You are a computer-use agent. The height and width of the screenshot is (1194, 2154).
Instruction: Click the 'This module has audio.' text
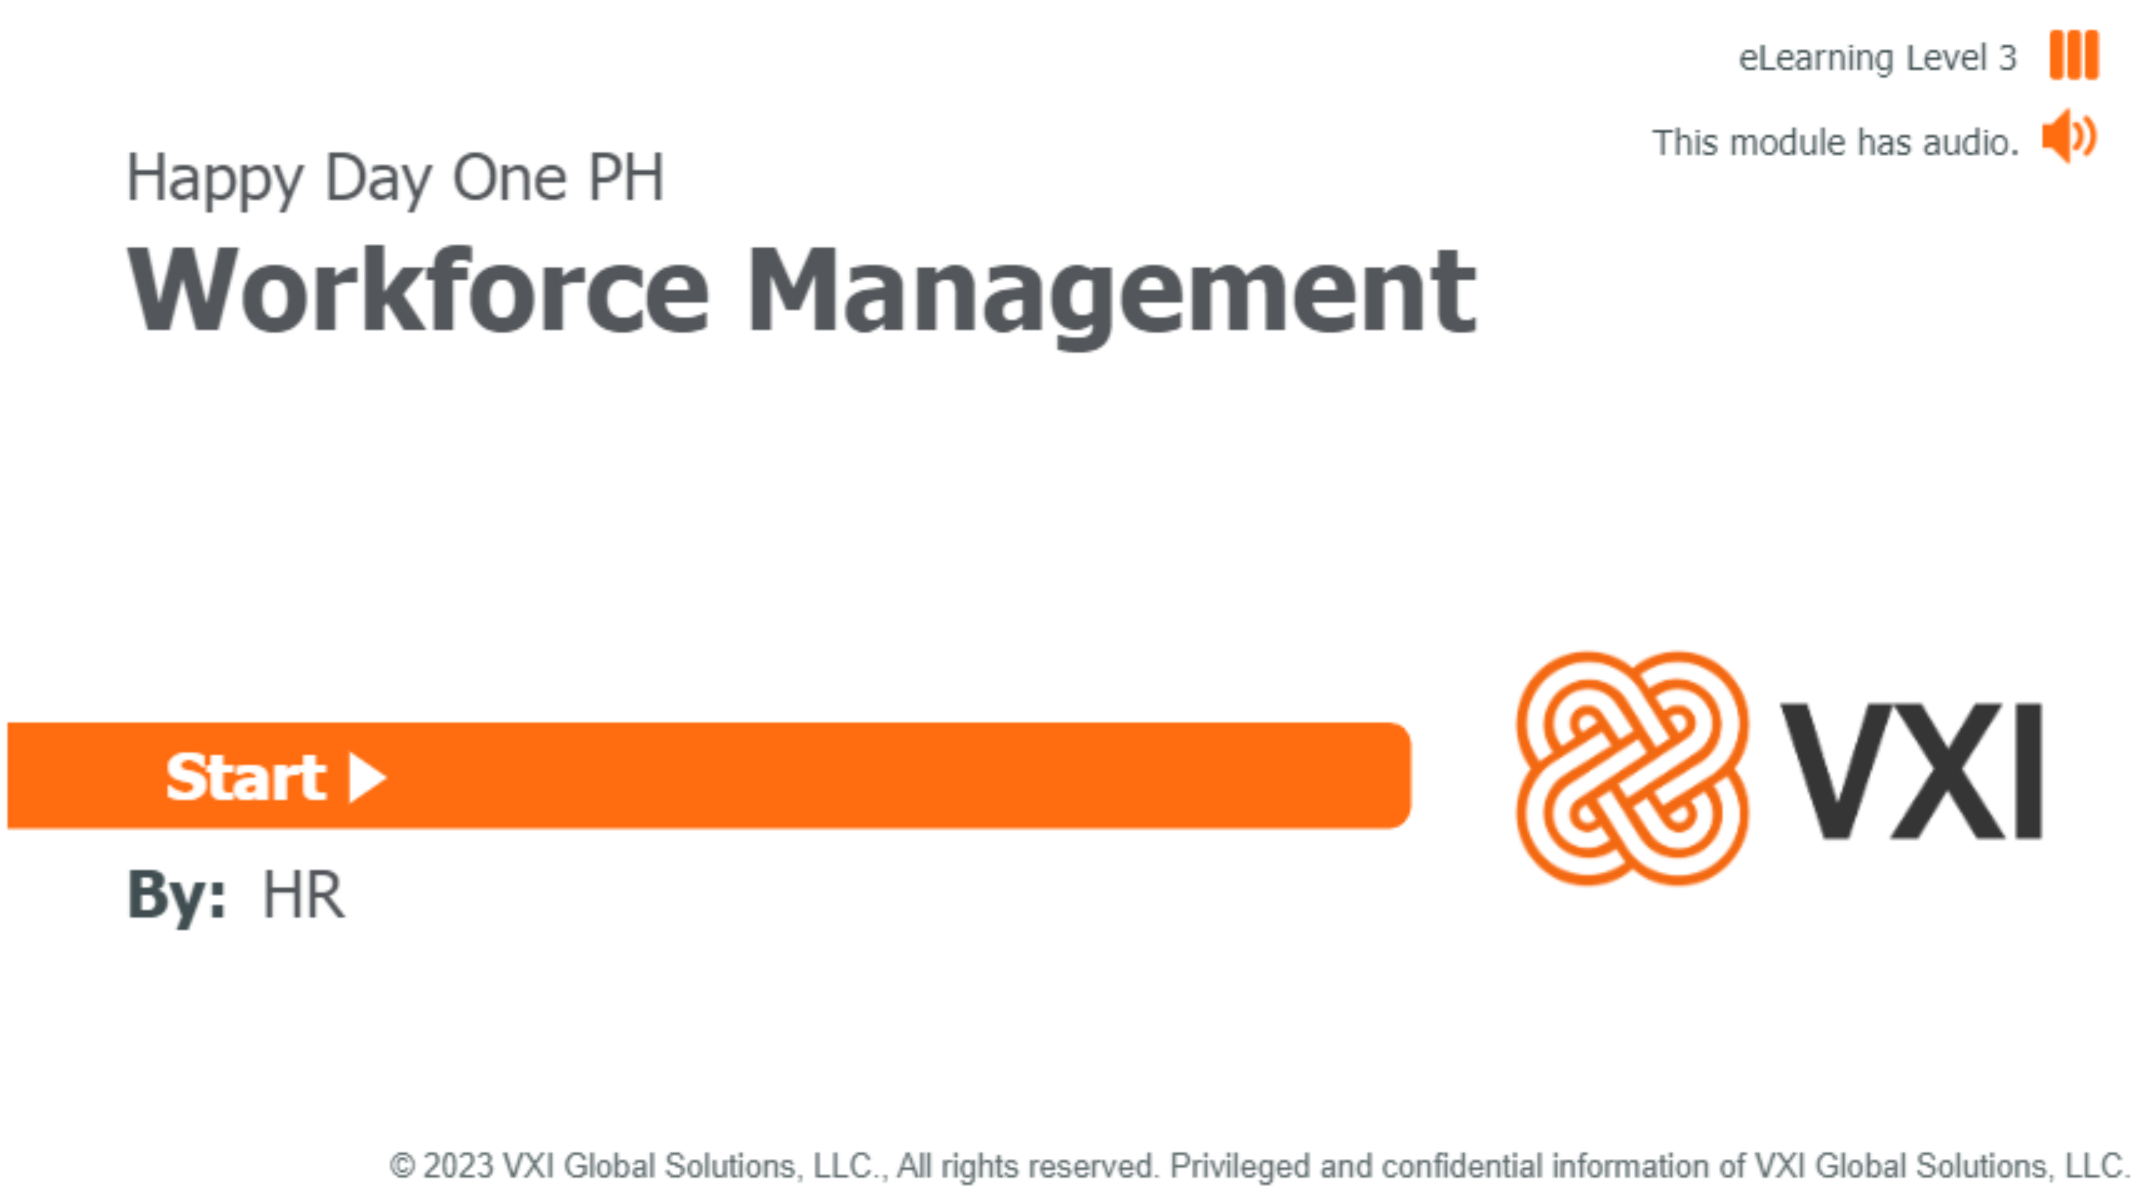tap(1835, 142)
